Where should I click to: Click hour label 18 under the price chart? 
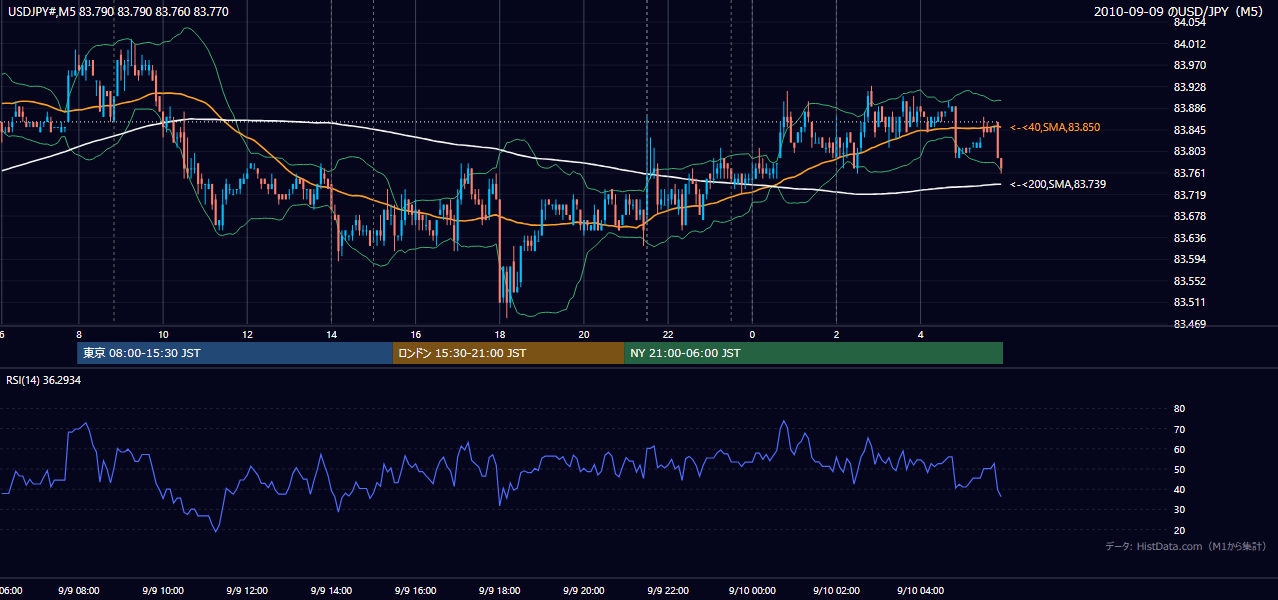[x=499, y=335]
